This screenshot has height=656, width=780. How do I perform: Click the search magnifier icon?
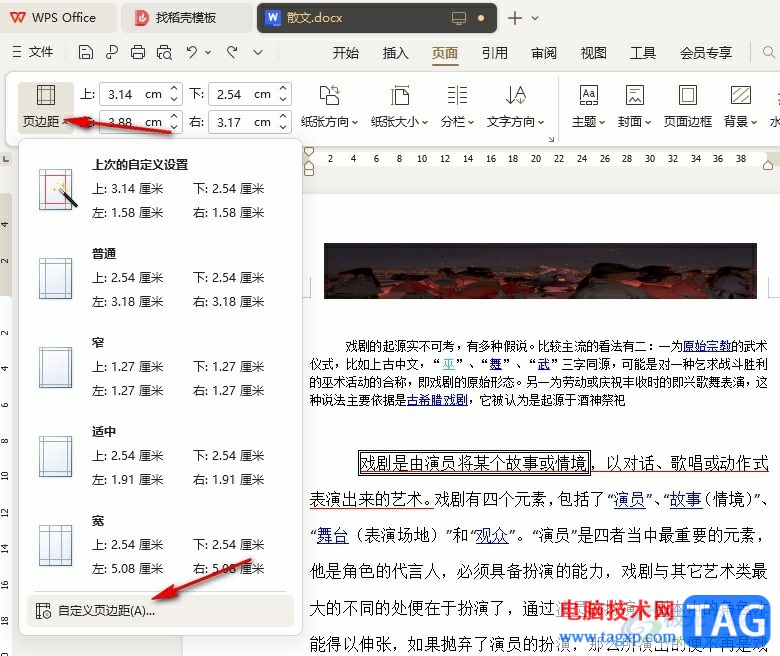(x=769, y=52)
